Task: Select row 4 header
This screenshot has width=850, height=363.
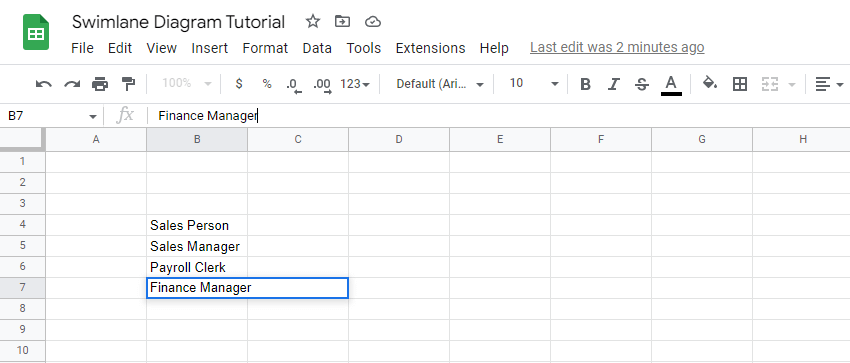Action: tap(22, 224)
